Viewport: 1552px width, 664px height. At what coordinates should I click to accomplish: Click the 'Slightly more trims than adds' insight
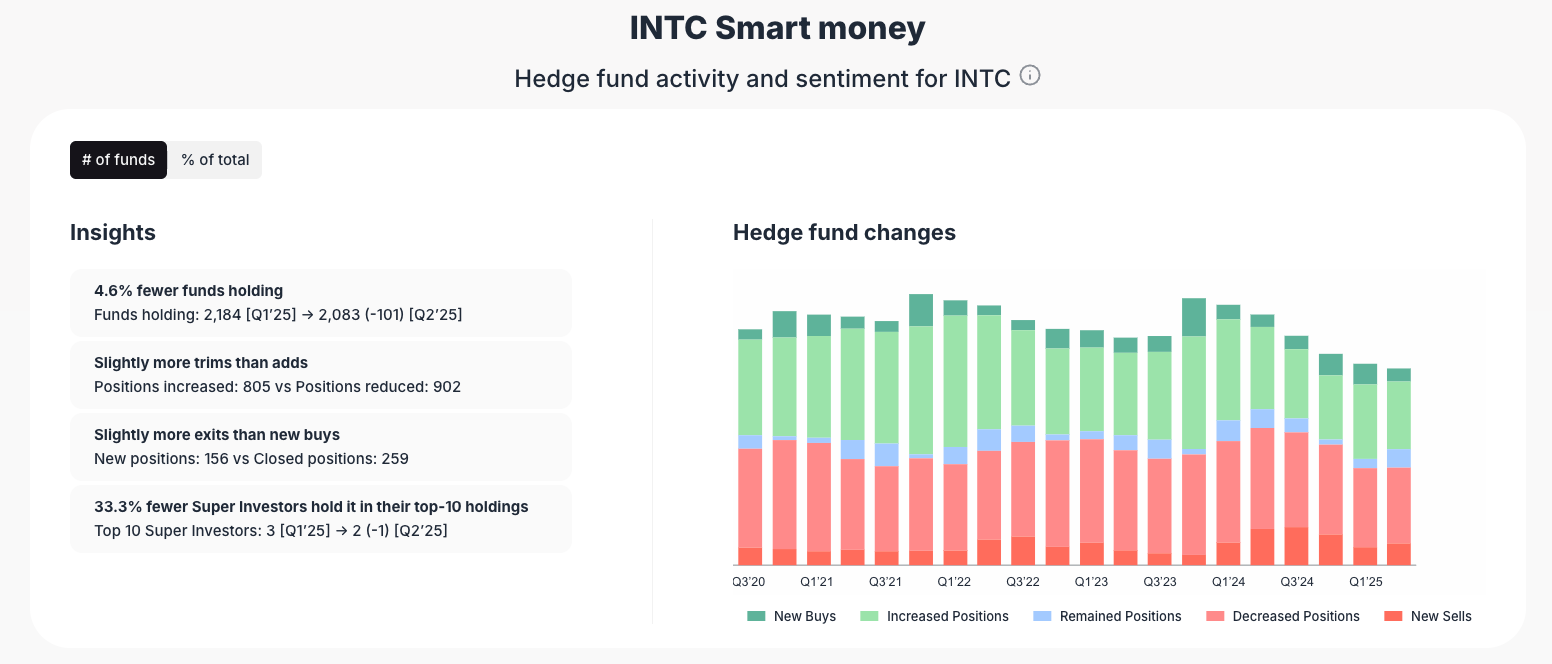pyautogui.click(x=320, y=374)
